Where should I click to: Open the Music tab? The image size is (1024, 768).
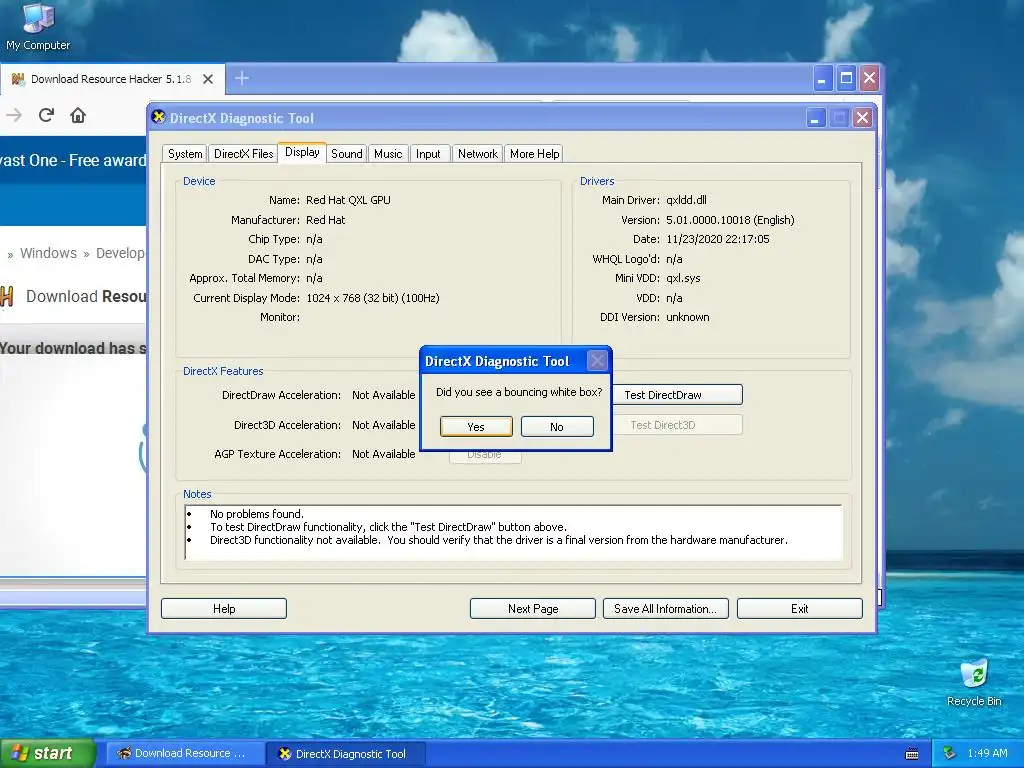pyautogui.click(x=388, y=154)
